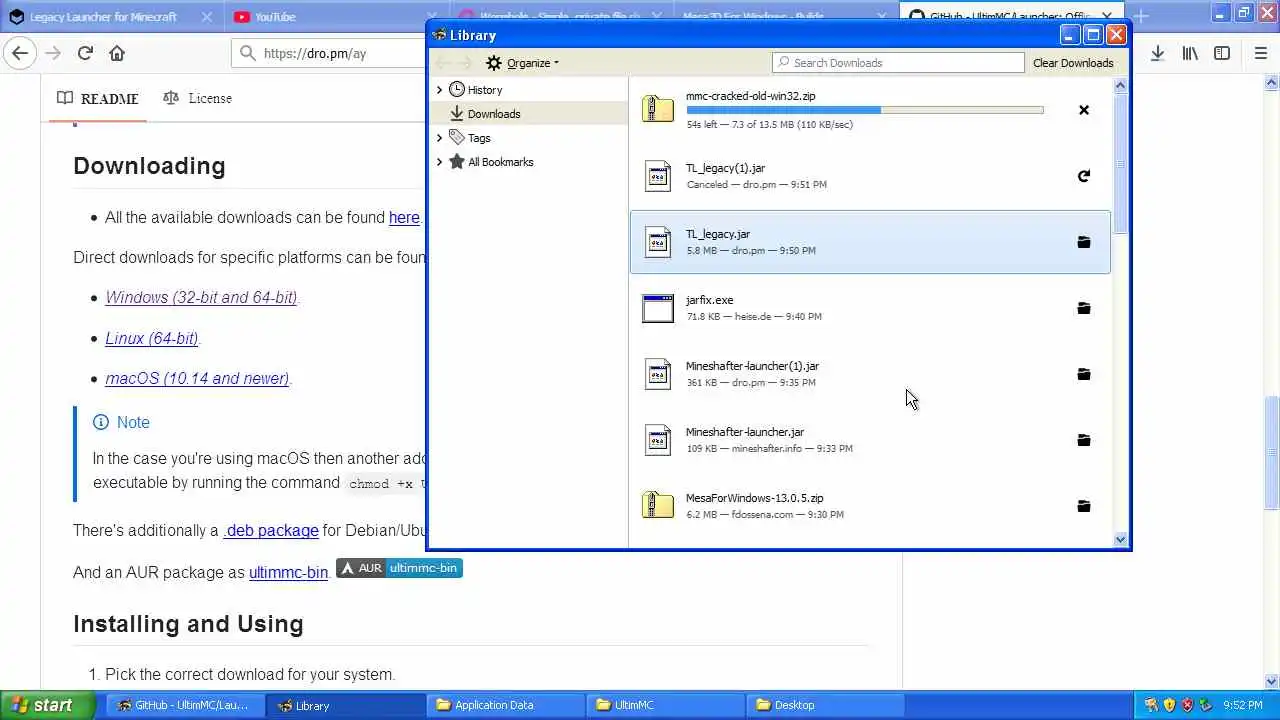Cancel the mmc-cracked-old-win32.zip download
The image size is (1280, 720).
click(x=1084, y=110)
